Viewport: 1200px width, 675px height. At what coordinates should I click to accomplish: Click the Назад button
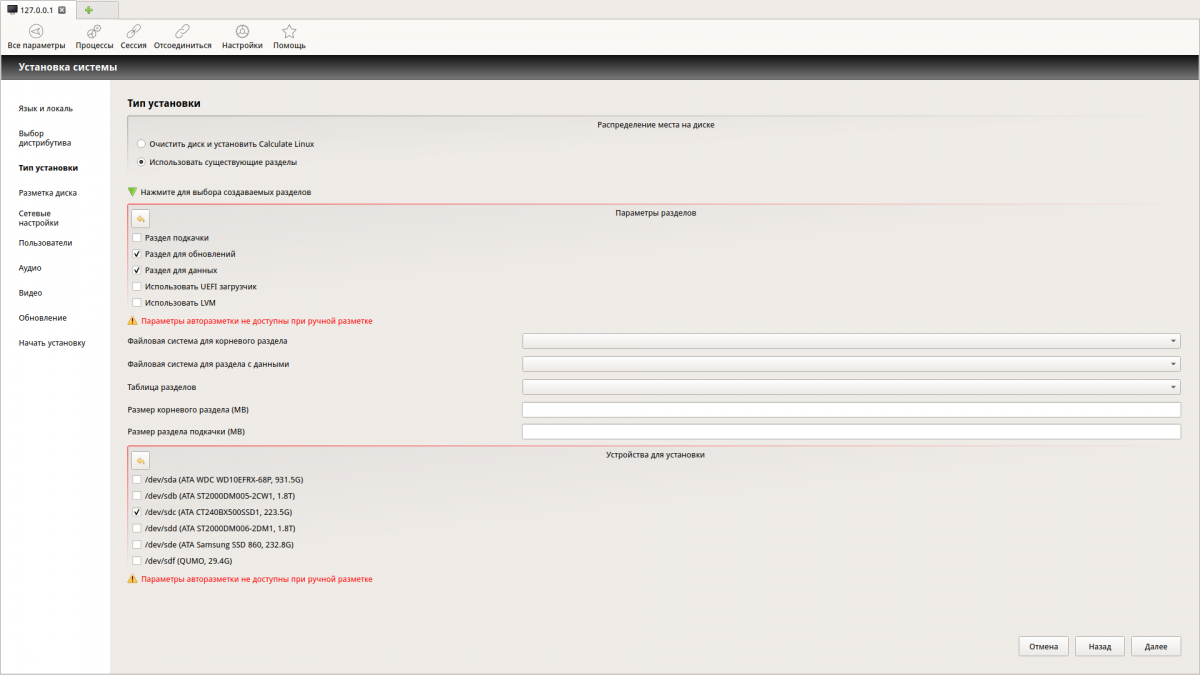[x=1100, y=647]
